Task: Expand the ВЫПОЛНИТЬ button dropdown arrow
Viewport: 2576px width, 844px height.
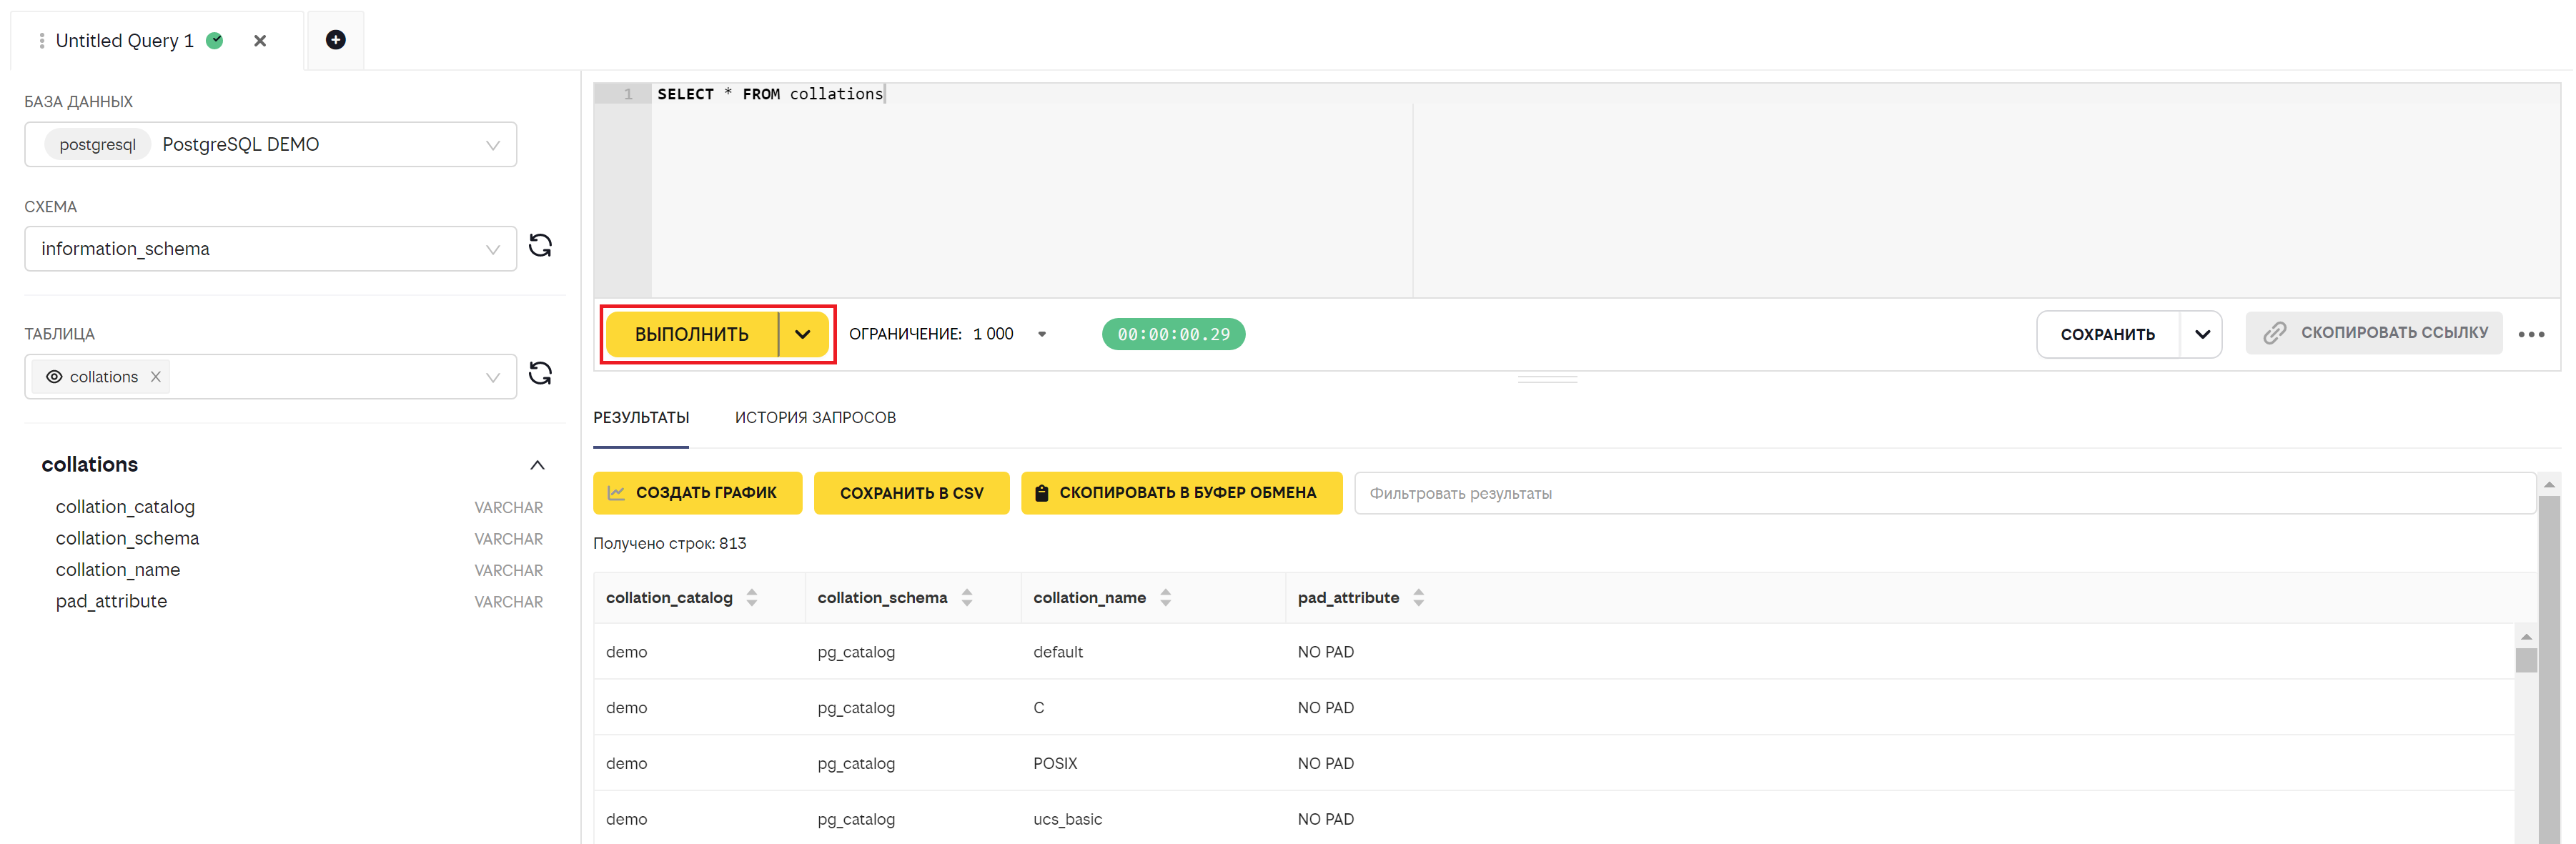Action: (x=803, y=334)
